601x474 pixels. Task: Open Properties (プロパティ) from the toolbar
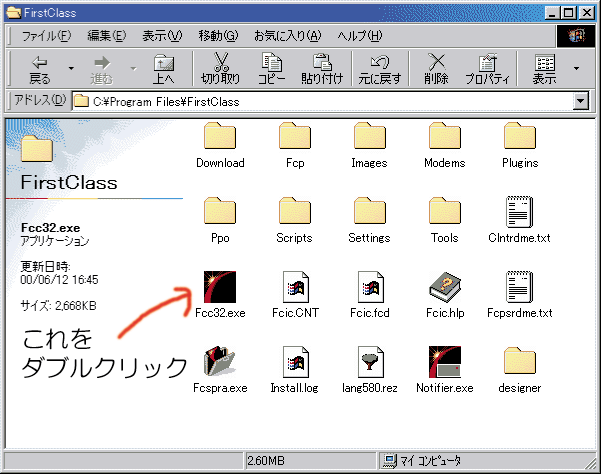(487, 69)
